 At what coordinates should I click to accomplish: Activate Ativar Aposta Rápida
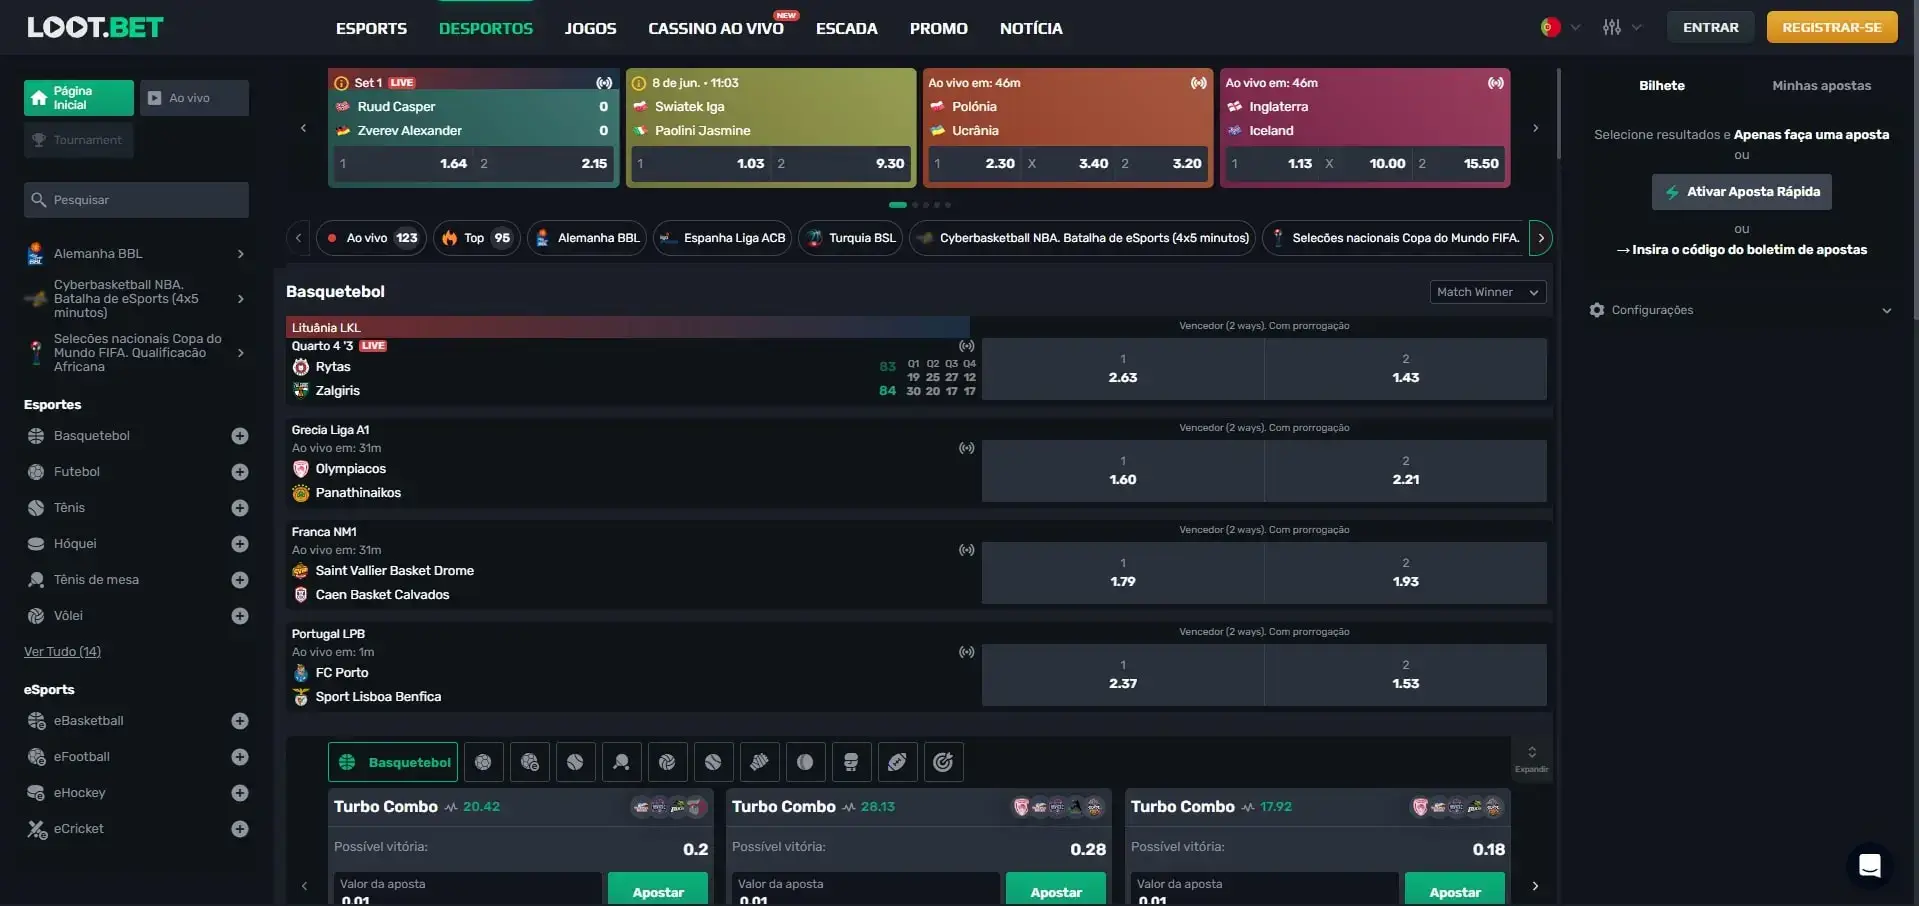click(x=1741, y=191)
